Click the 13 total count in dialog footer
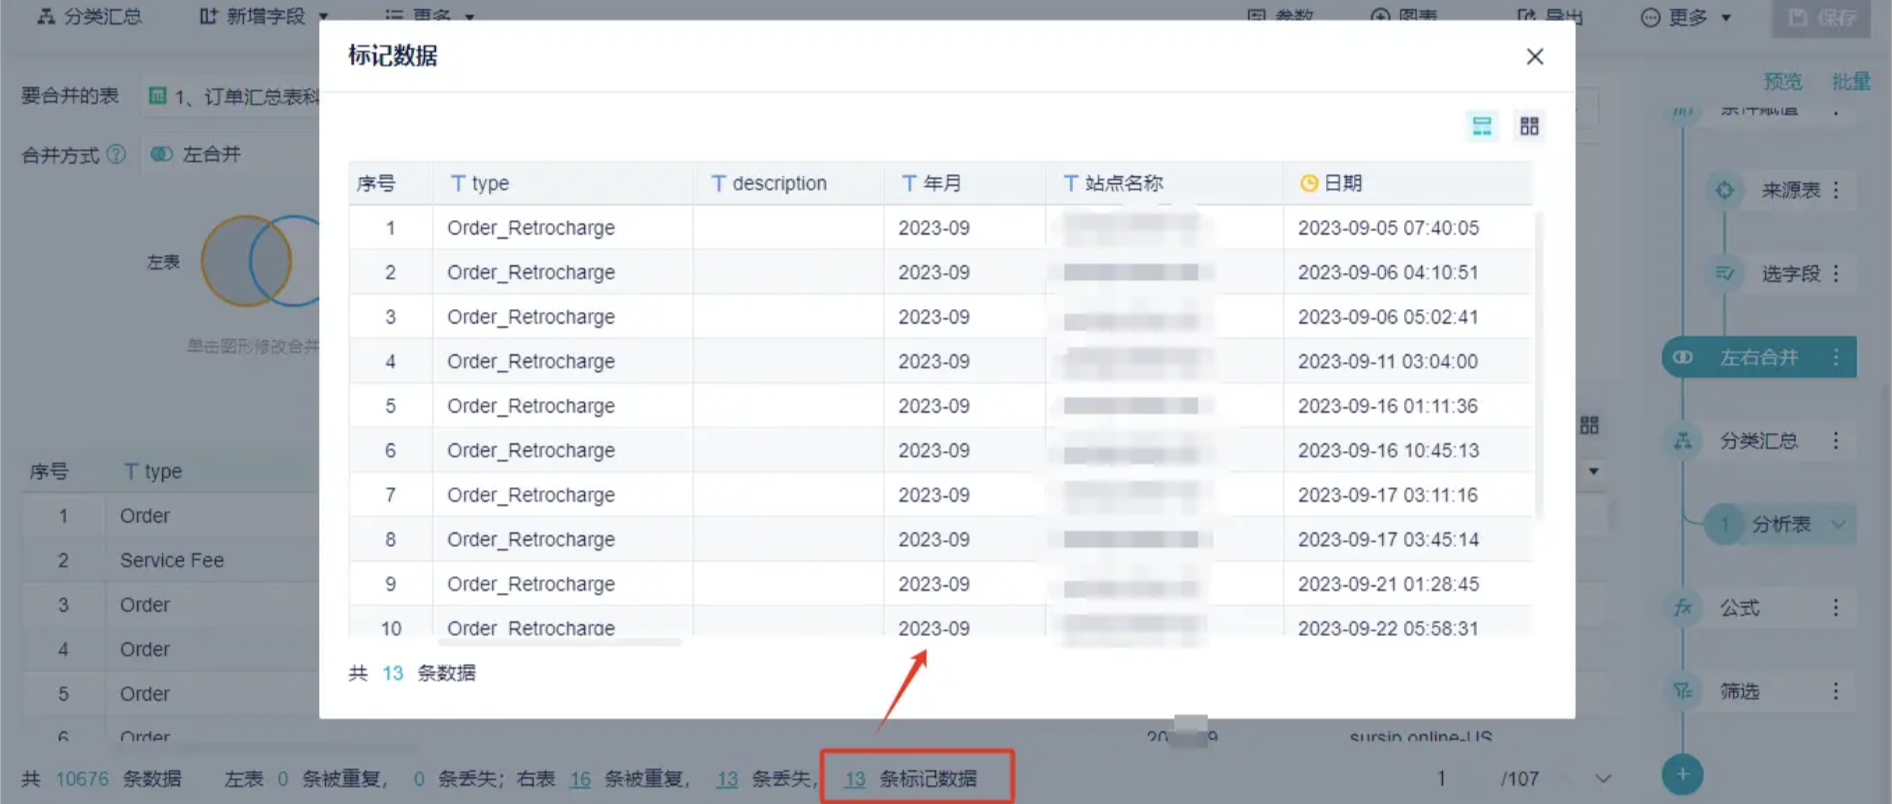Viewport: 1892px width, 804px height. click(x=393, y=673)
